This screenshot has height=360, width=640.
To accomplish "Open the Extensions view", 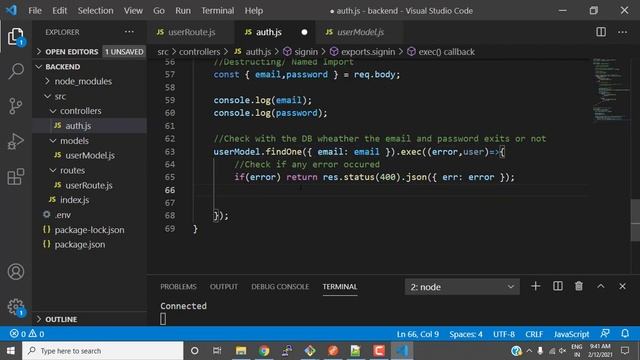I will (x=16, y=177).
